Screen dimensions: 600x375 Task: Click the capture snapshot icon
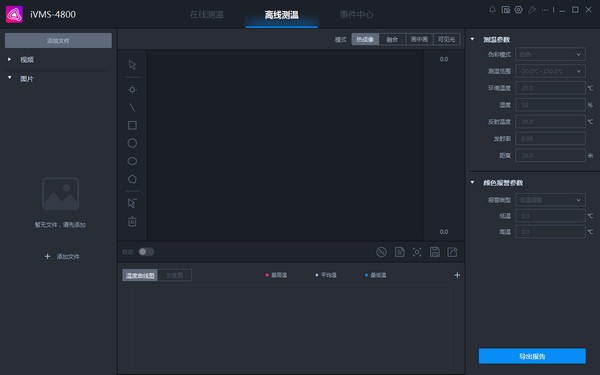coord(417,252)
